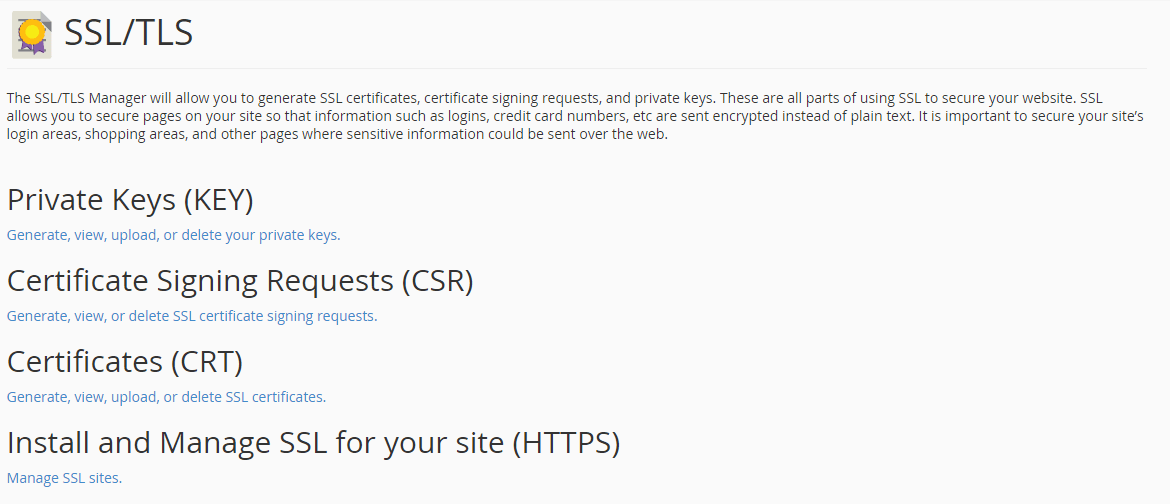Click the "Private Keys" section heading
The width and height of the screenshot is (1170, 504).
point(90,200)
